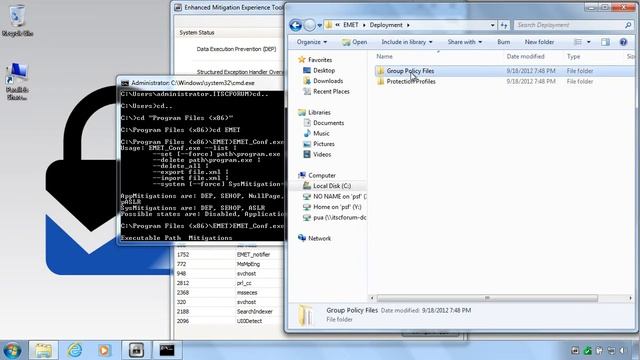Open the Parallels Shared Folders desktop shortcut
Image resolution: width=640 pixels, height=360 pixels.
pyautogui.click(x=17, y=82)
